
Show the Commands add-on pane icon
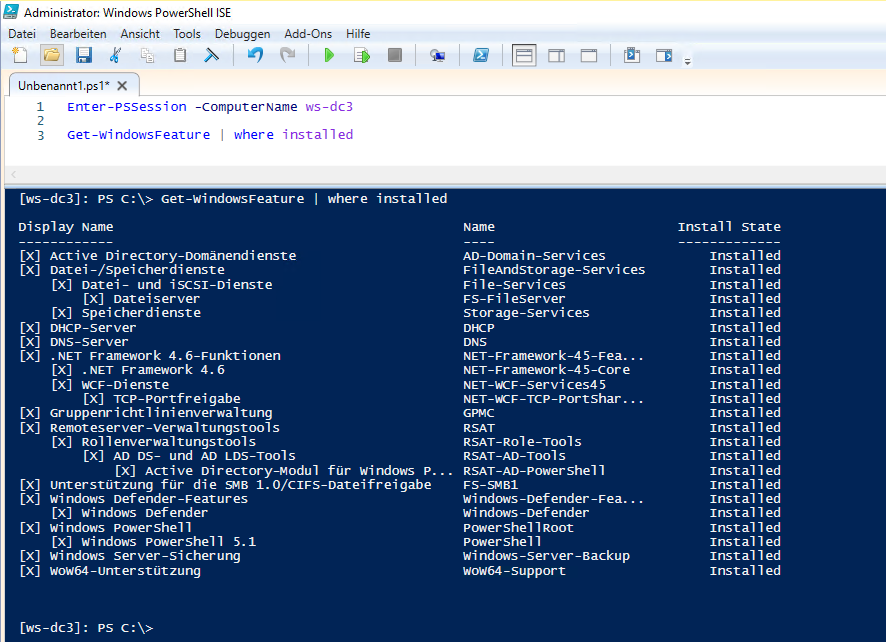tap(664, 55)
